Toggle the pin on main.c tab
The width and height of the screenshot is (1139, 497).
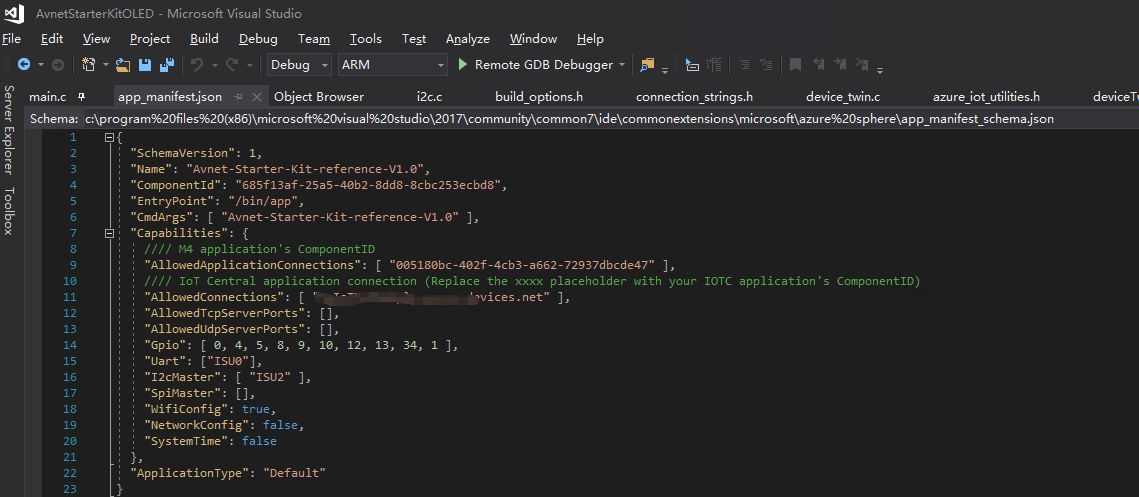(x=81, y=97)
